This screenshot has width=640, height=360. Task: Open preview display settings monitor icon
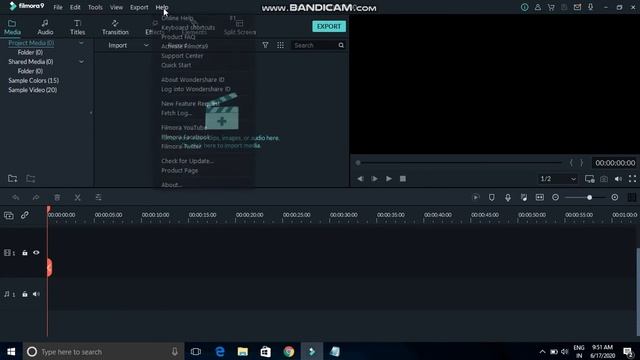point(589,179)
